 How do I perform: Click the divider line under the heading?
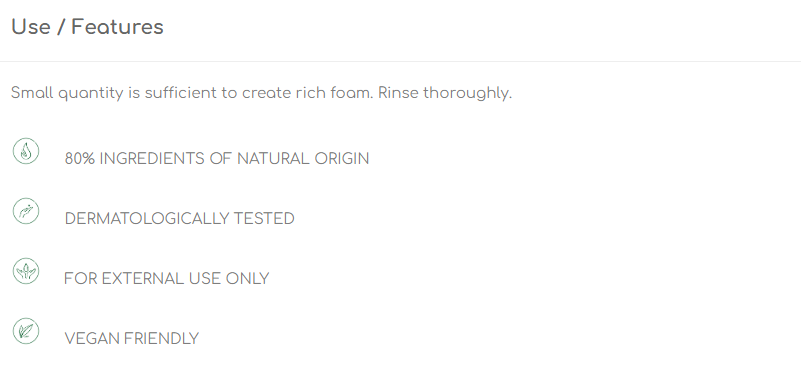coord(400,61)
